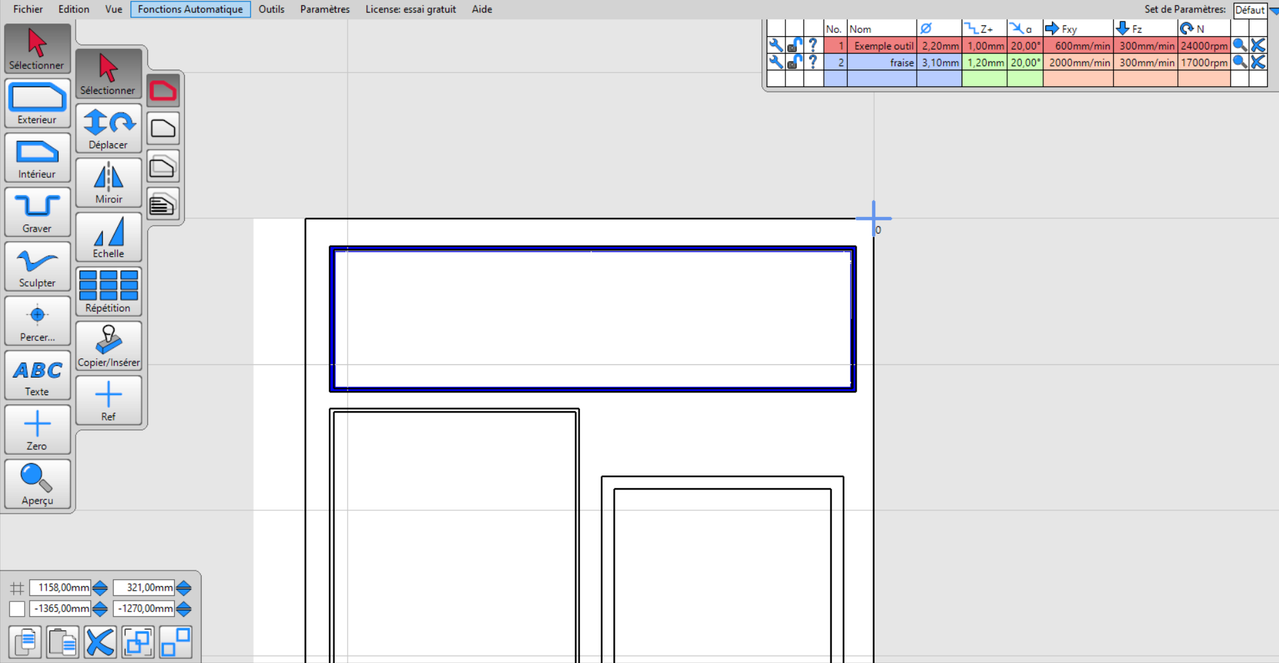
Task: Click the 'Exemple outil' name cell
Action: click(882, 46)
